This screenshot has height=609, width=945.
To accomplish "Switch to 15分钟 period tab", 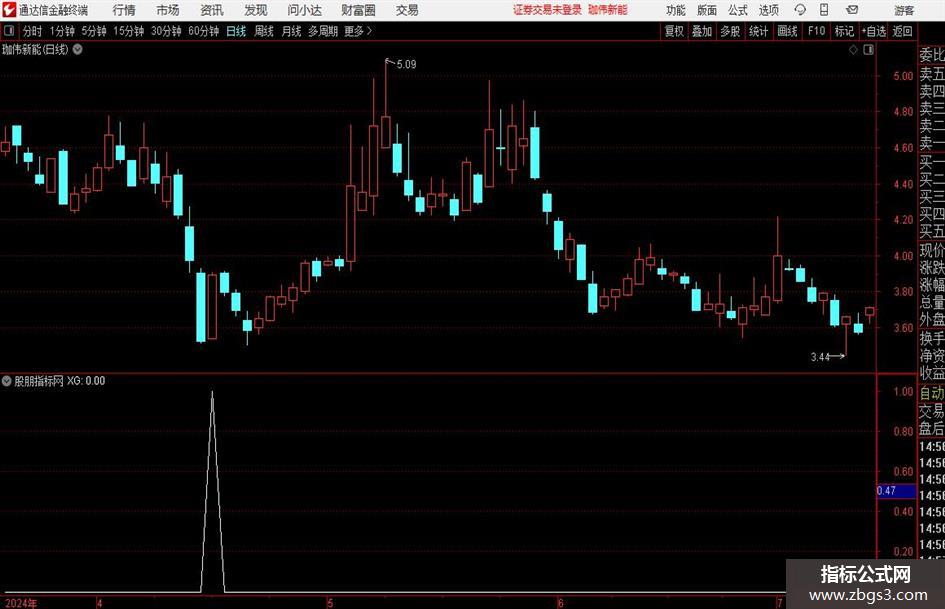I will coord(128,31).
